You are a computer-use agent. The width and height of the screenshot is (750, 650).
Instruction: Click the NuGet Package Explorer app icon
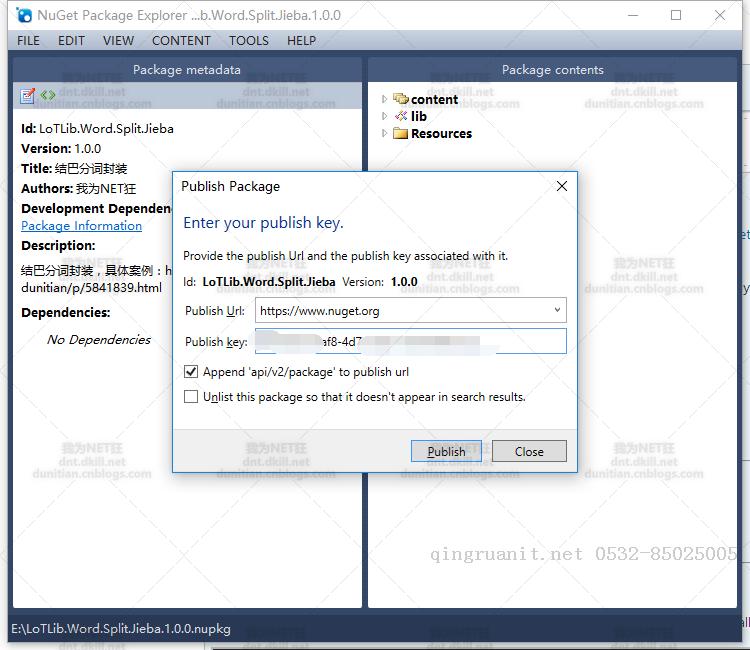[x=24, y=15]
